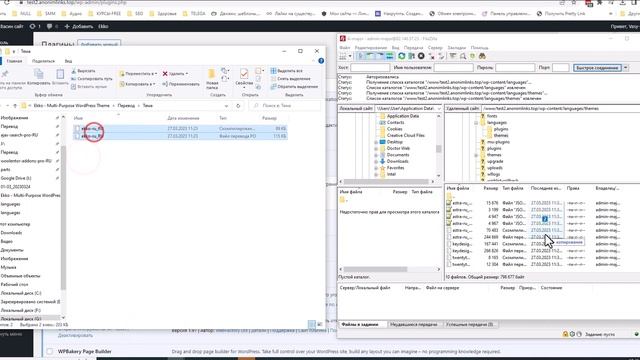Expand the themes folder below plugins in remote tree
The height and width of the screenshot is (360, 640).
(476, 155)
